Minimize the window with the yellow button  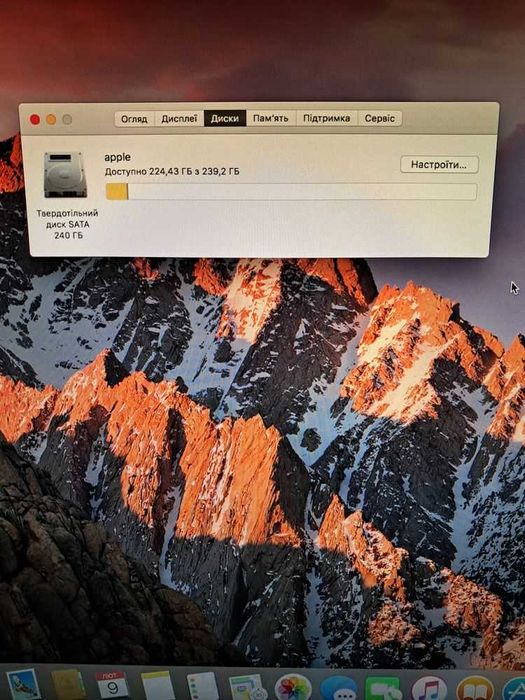(51, 120)
